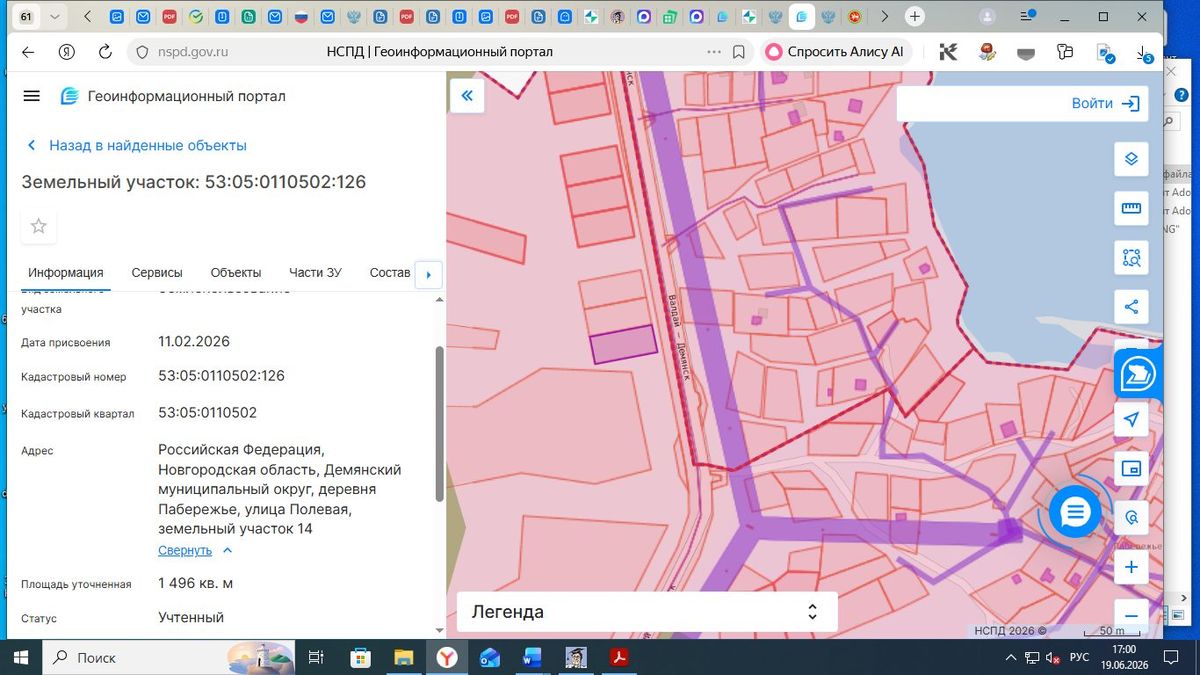This screenshot has height=675, width=1200.
Task: Click panel scrollbar down arrow
Action: (x=438, y=631)
